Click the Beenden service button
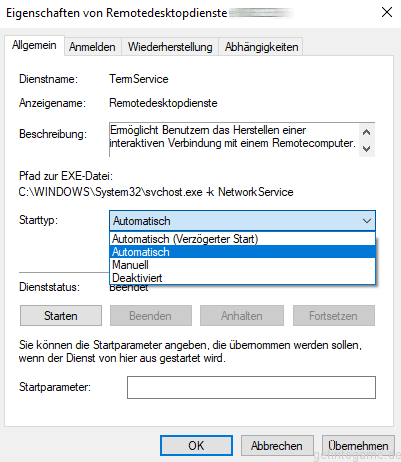This screenshot has width=401, height=462. click(x=151, y=316)
